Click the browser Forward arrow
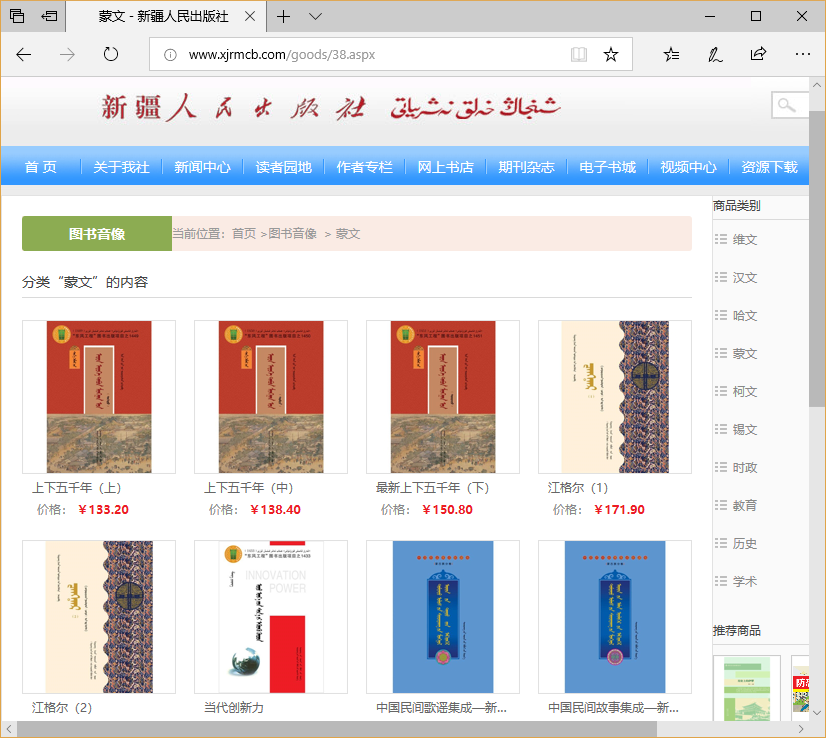Viewport: 826px width, 738px height. coord(67,54)
